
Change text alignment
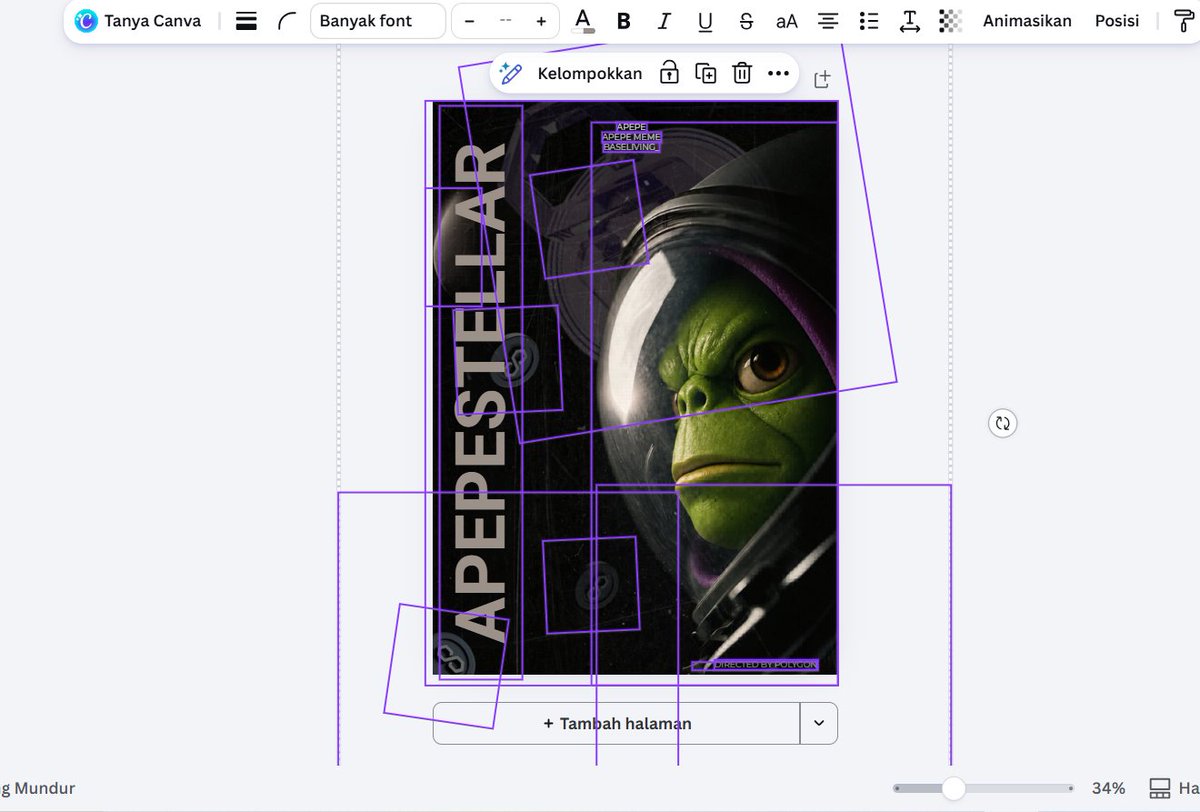(x=828, y=21)
